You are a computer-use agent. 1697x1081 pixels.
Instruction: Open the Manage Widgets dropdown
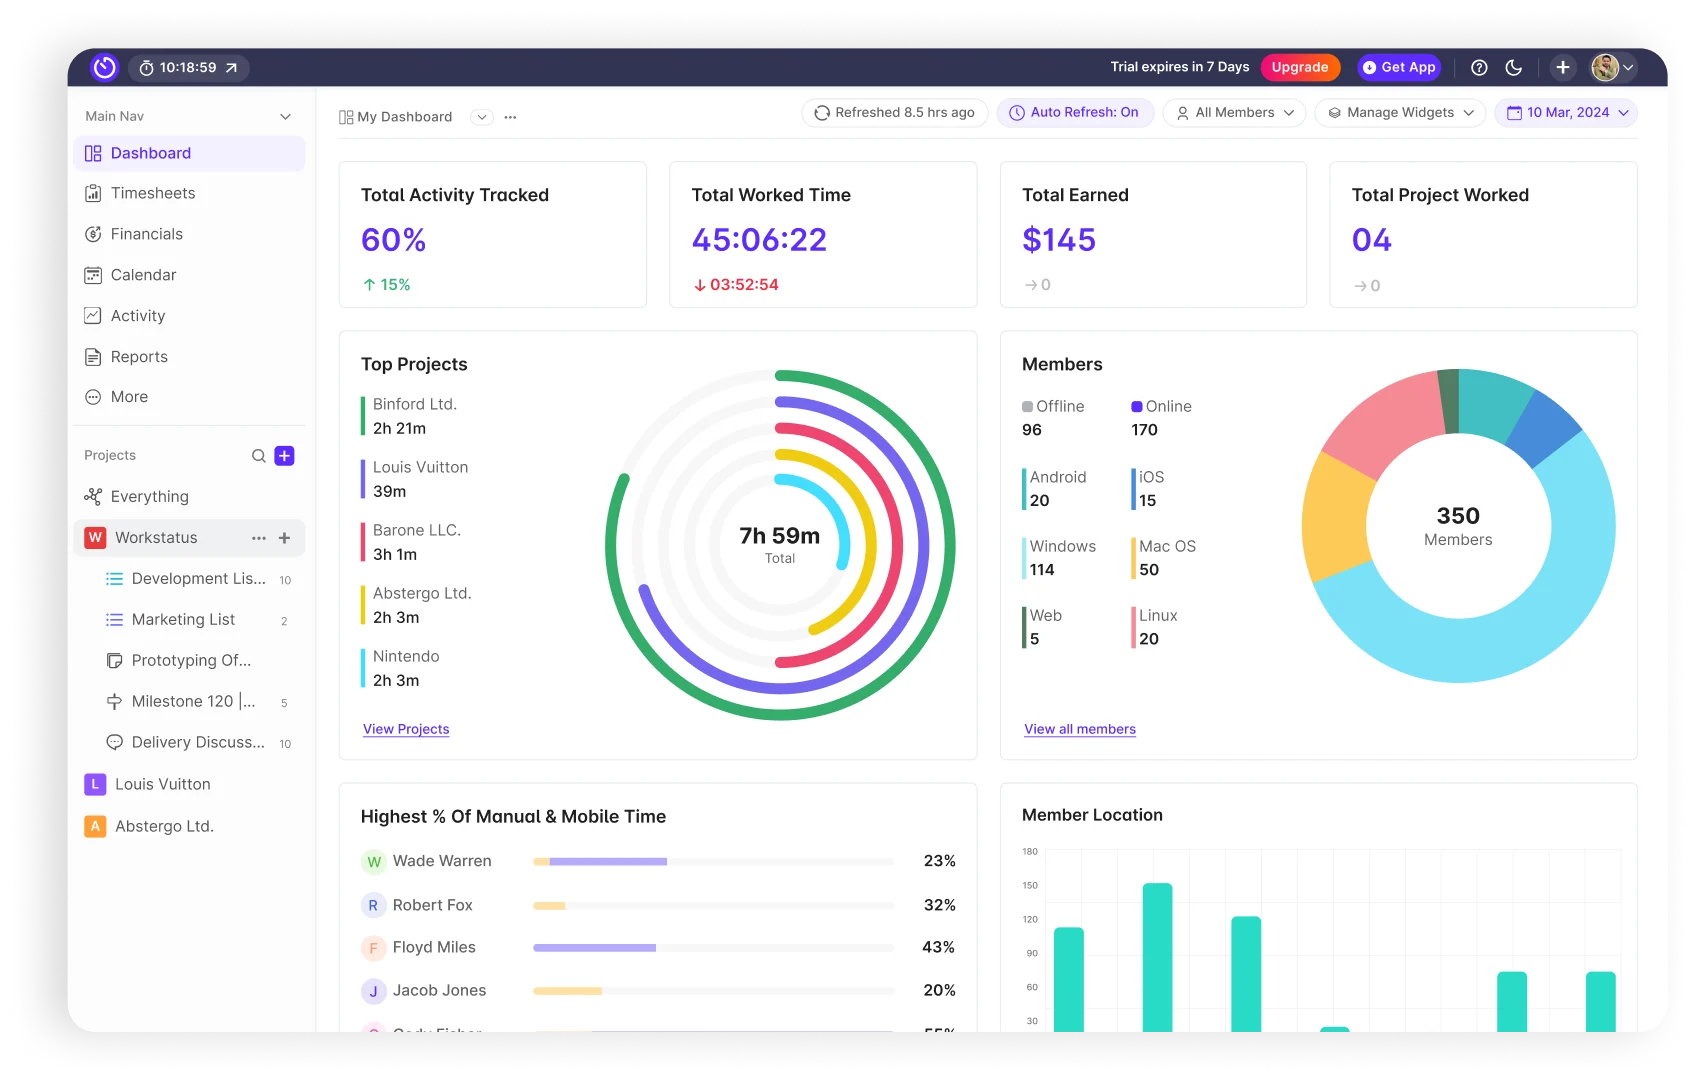click(x=1400, y=113)
